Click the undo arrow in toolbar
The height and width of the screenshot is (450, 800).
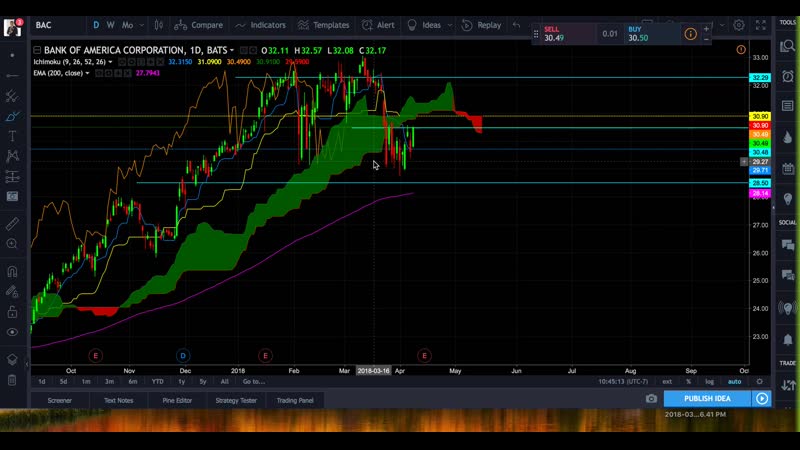pos(516,25)
